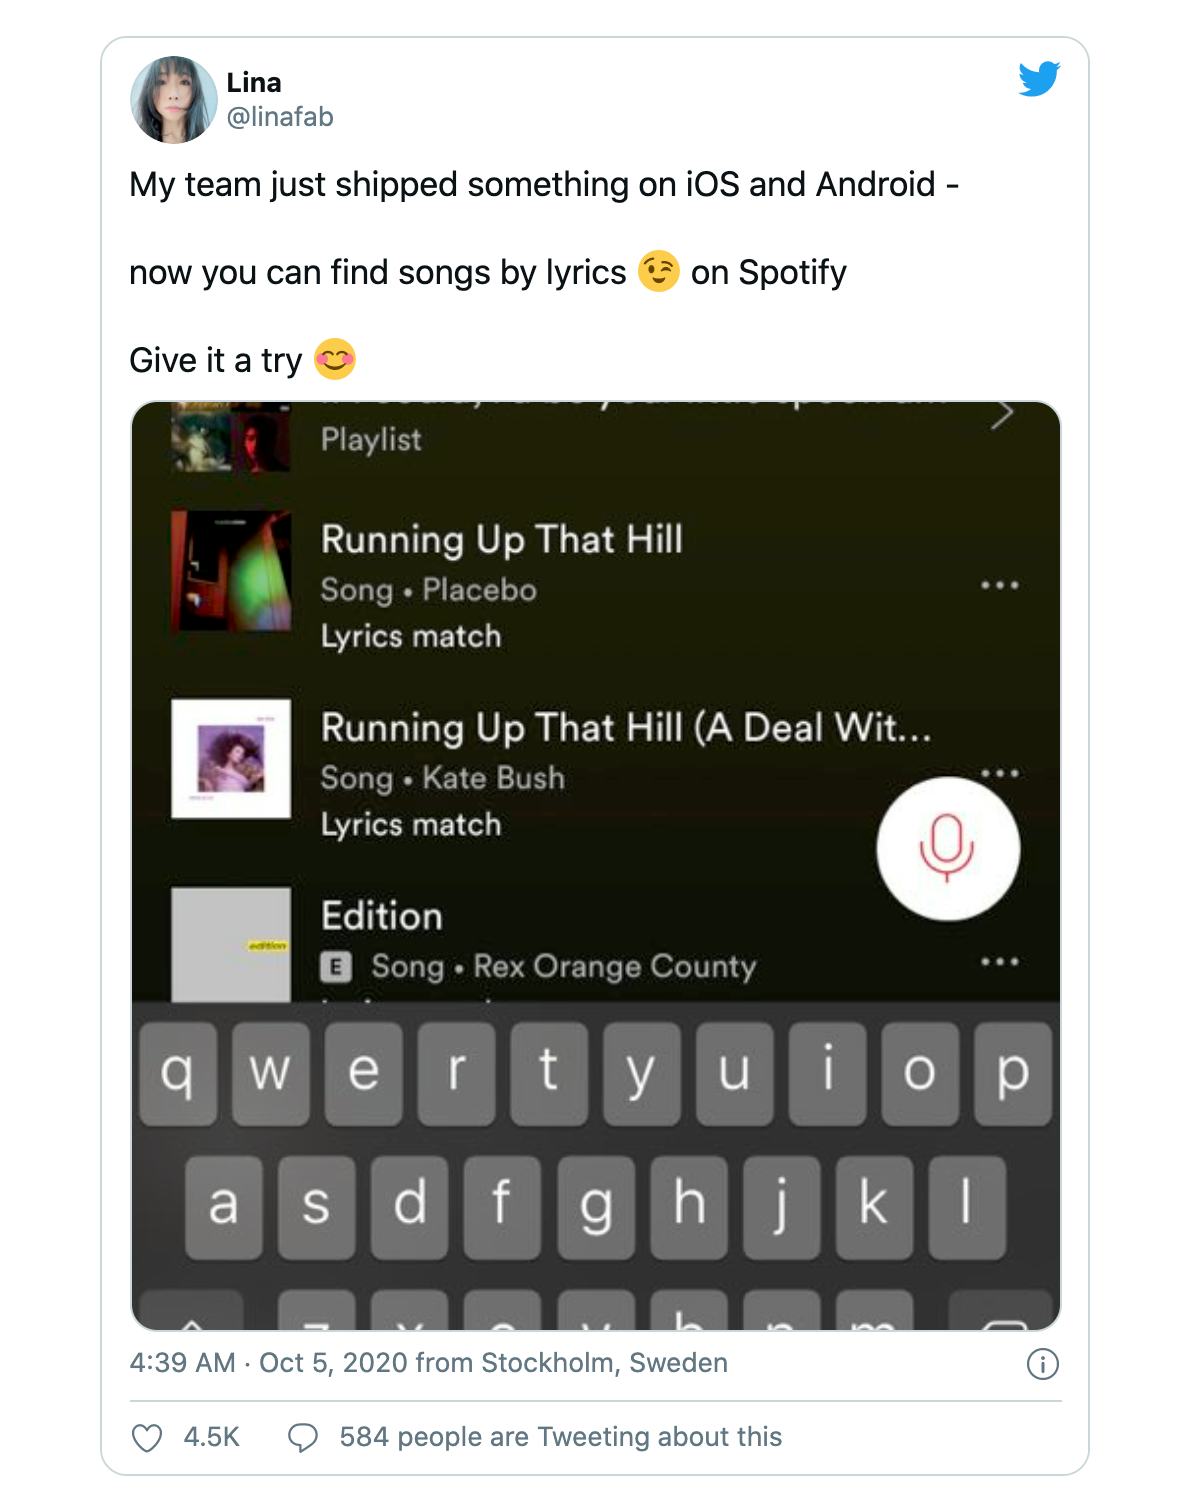Image resolution: width=1186 pixels, height=1504 pixels.
Task: Open more options for Edition song
Action: pos(1000,962)
